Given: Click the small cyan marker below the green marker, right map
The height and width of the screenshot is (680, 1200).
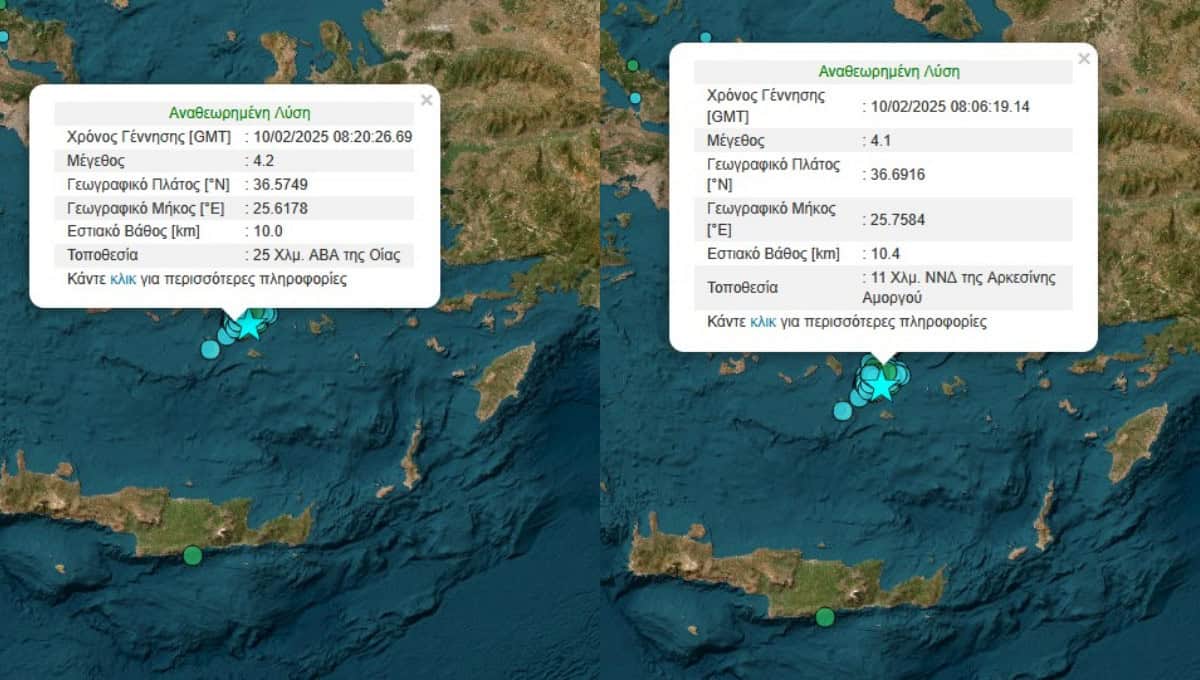Looking at the screenshot, I should [x=635, y=98].
